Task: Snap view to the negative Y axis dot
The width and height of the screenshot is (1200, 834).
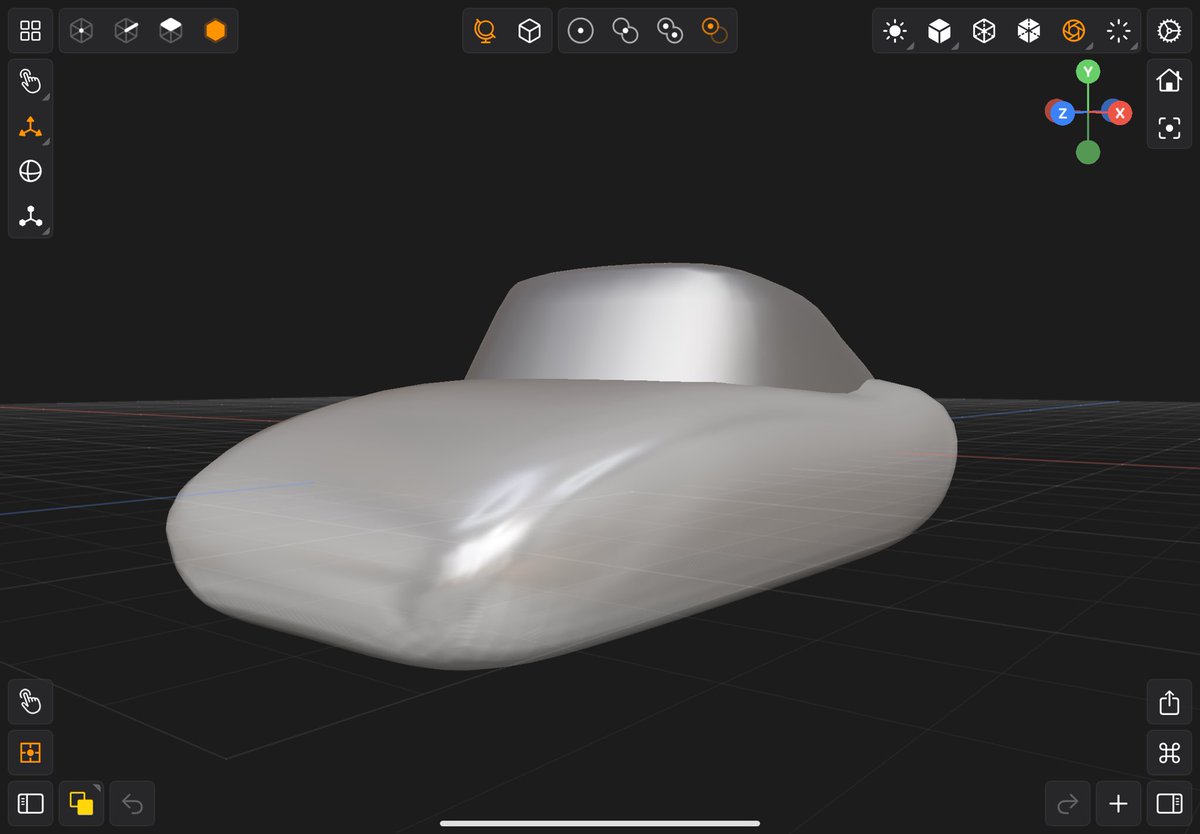Action: point(1088,152)
